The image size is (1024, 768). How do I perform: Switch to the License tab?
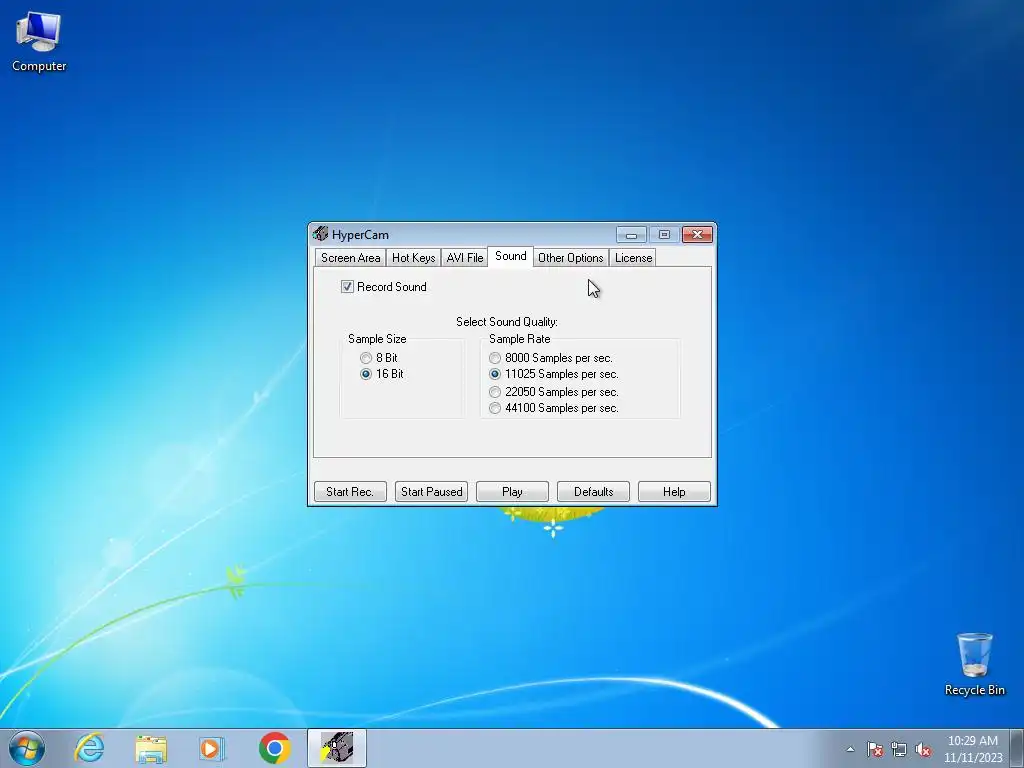pos(633,258)
